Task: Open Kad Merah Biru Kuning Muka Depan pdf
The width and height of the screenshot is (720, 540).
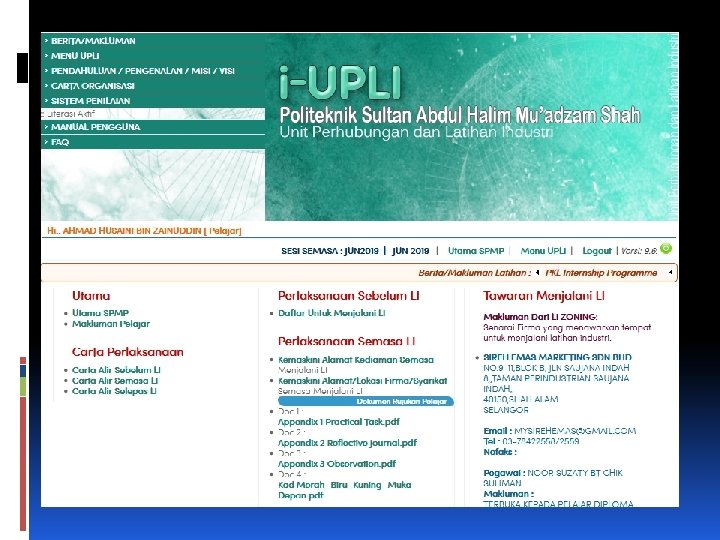Action: coord(344,490)
